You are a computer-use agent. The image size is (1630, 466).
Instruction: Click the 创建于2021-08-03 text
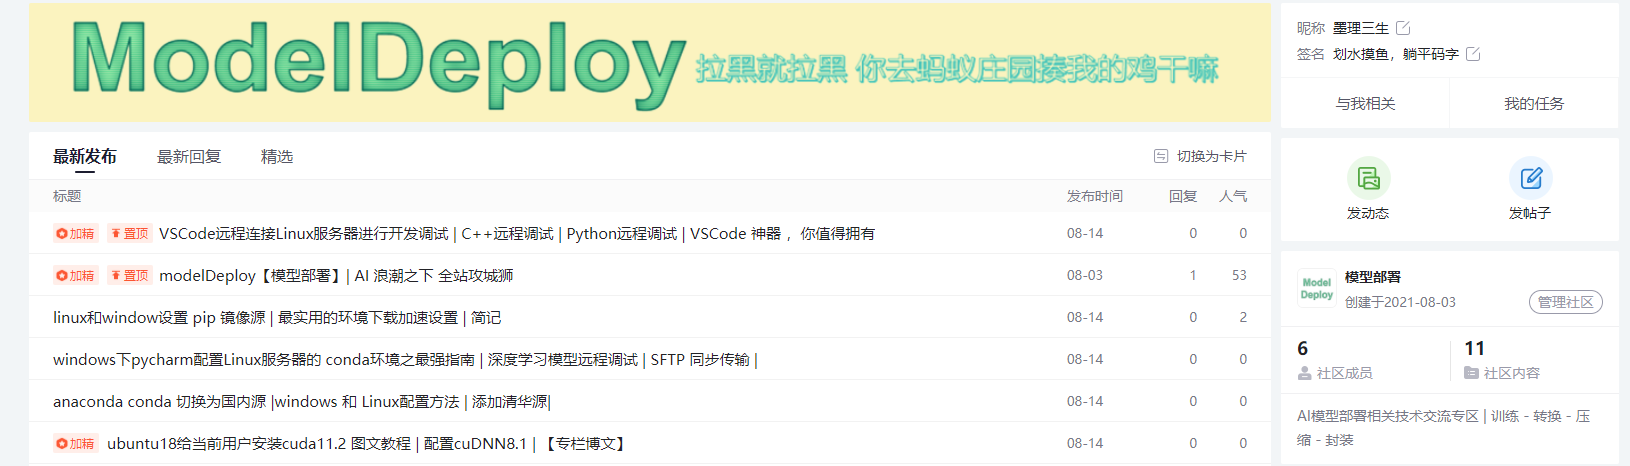coord(1400,302)
